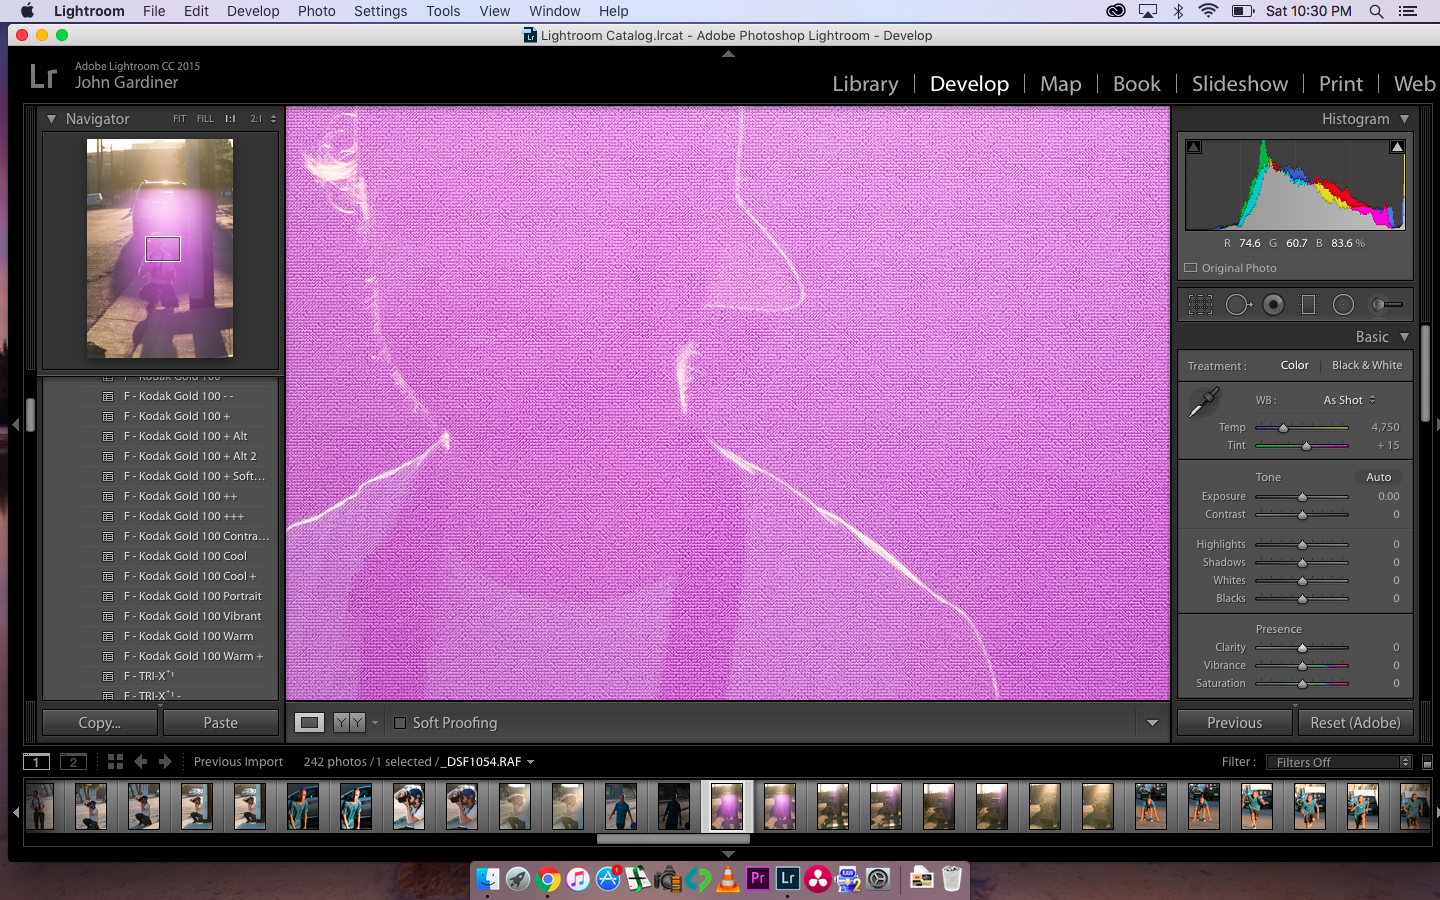The height and width of the screenshot is (900, 1440).
Task: Pick the Adjustment Brush tool
Action: point(1386,305)
